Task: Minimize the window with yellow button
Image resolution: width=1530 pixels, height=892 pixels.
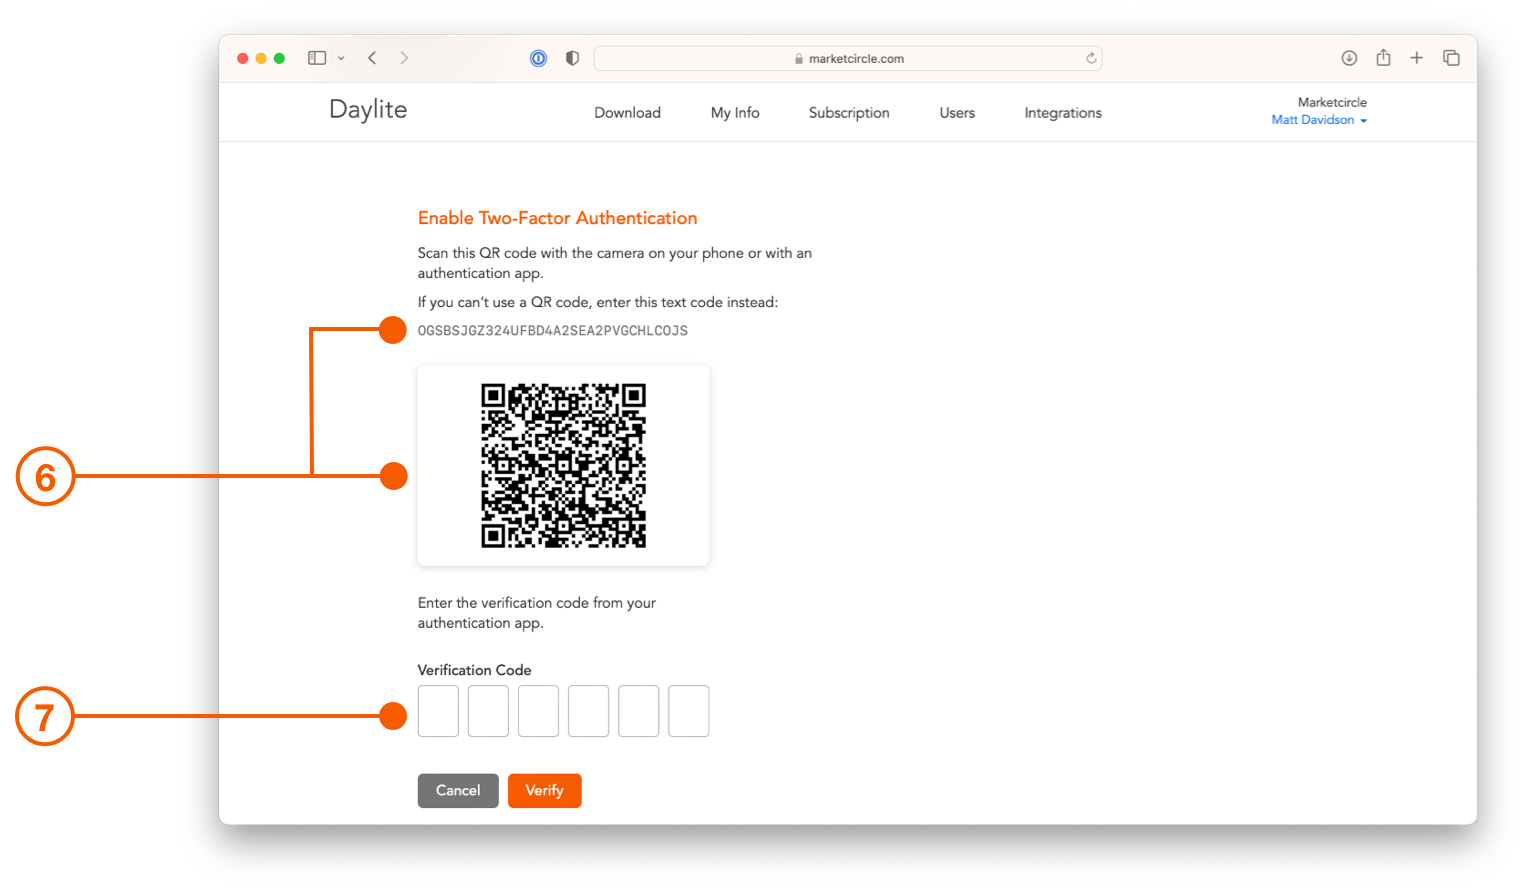Action: click(261, 58)
